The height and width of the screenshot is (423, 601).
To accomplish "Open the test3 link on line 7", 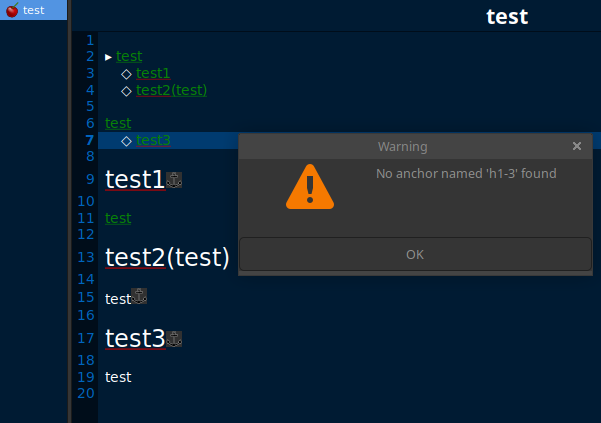I will [x=153, y=140].
